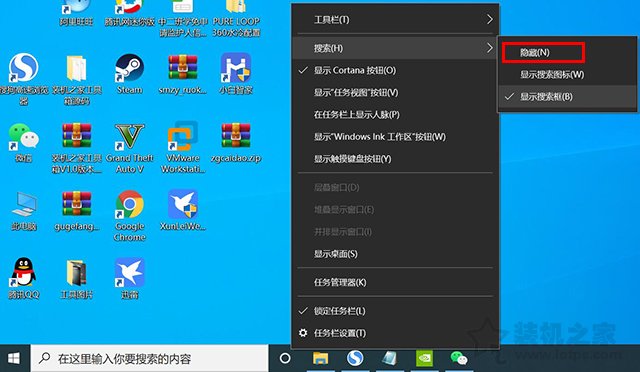Viewport: 640px width, 372px height.
Task: Enable 在任务栏上显示人脉(P) option
Action: click(395, 114)
